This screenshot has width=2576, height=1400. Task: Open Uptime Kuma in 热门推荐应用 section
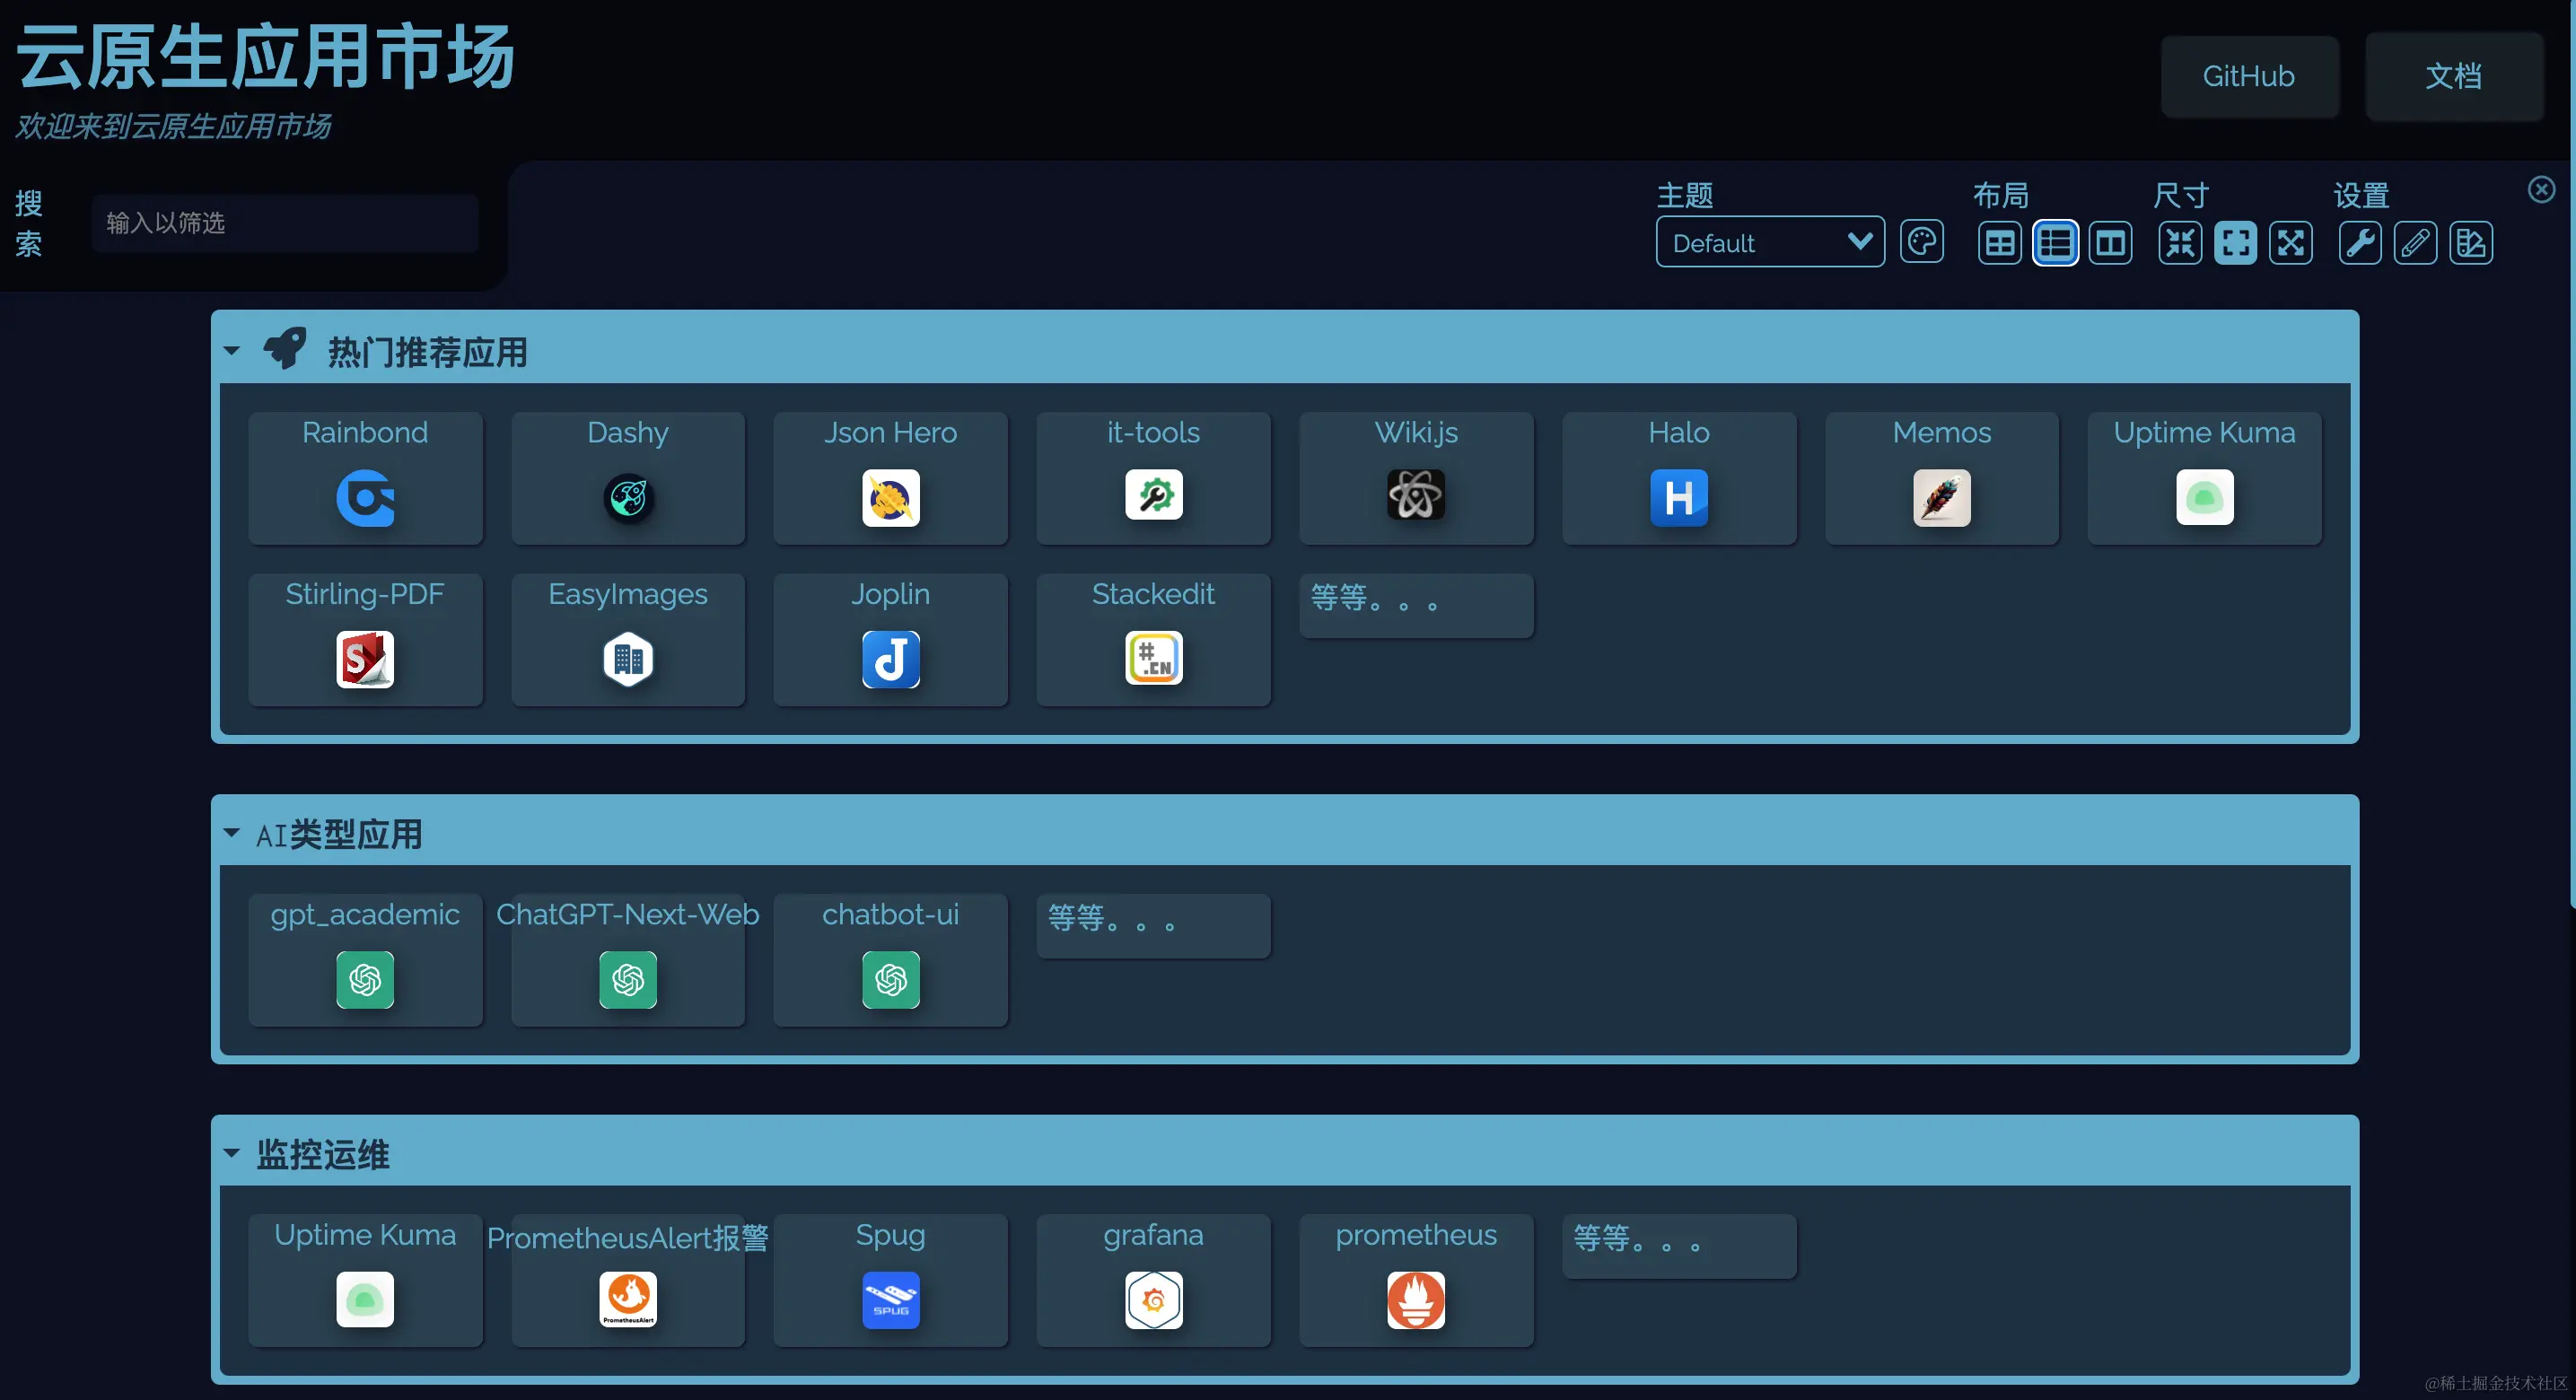2204,478
